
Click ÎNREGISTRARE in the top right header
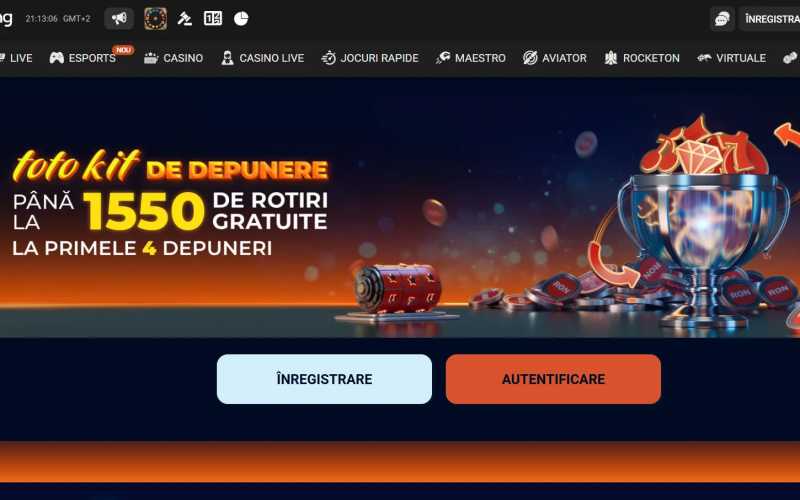pyautogui.click(x=770, y=19)
